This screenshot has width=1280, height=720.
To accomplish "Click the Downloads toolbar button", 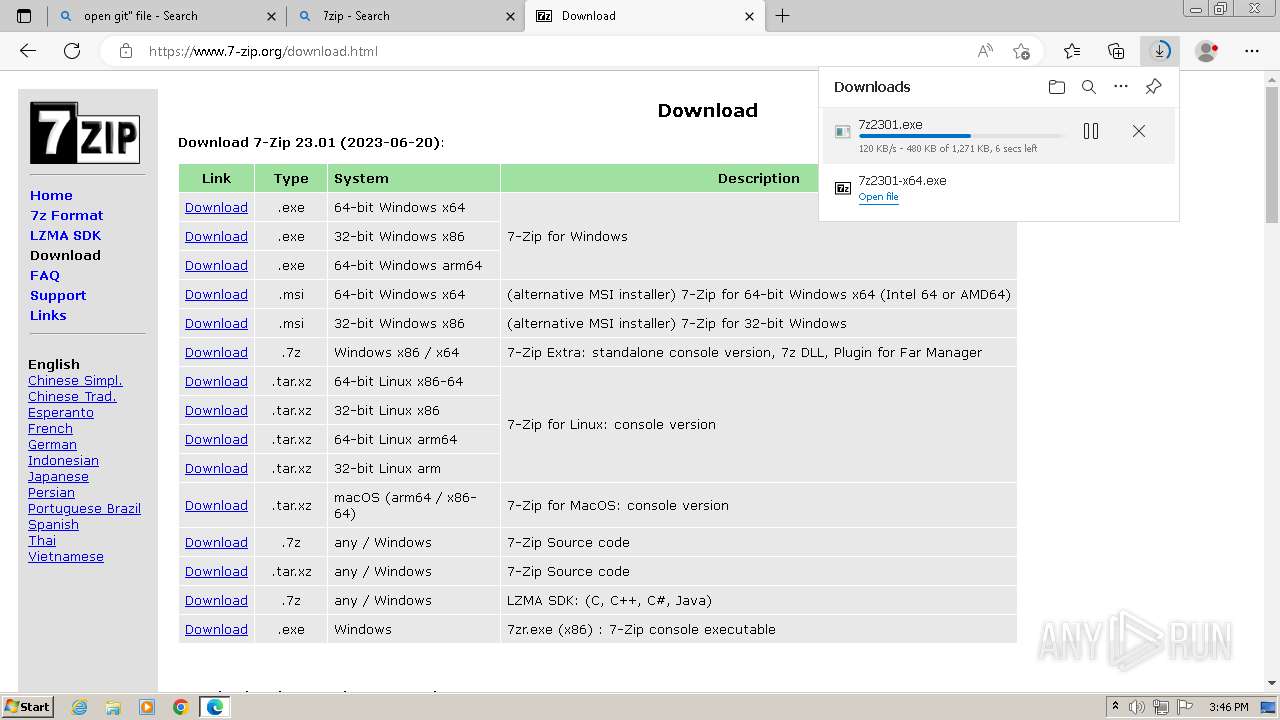I will (x=1160, y=51).
